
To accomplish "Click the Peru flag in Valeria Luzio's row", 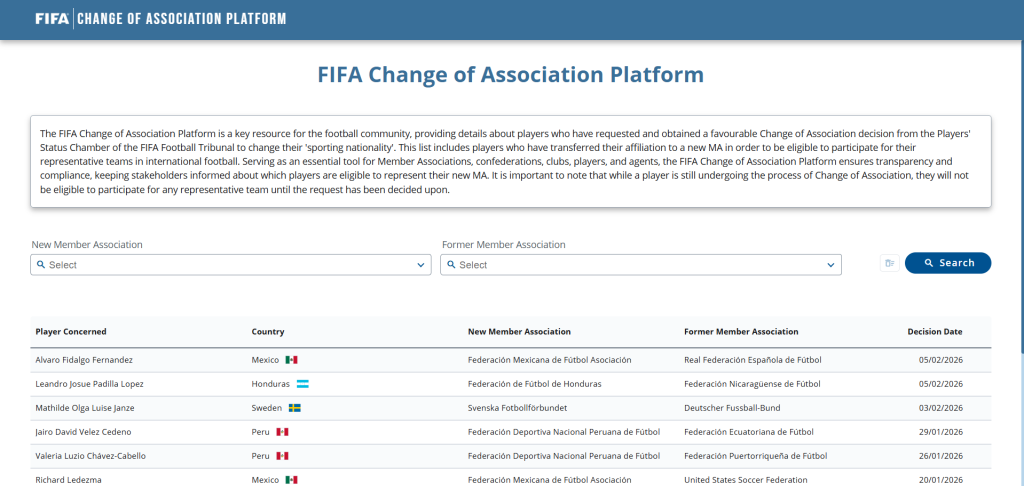I will click(282, 456).
